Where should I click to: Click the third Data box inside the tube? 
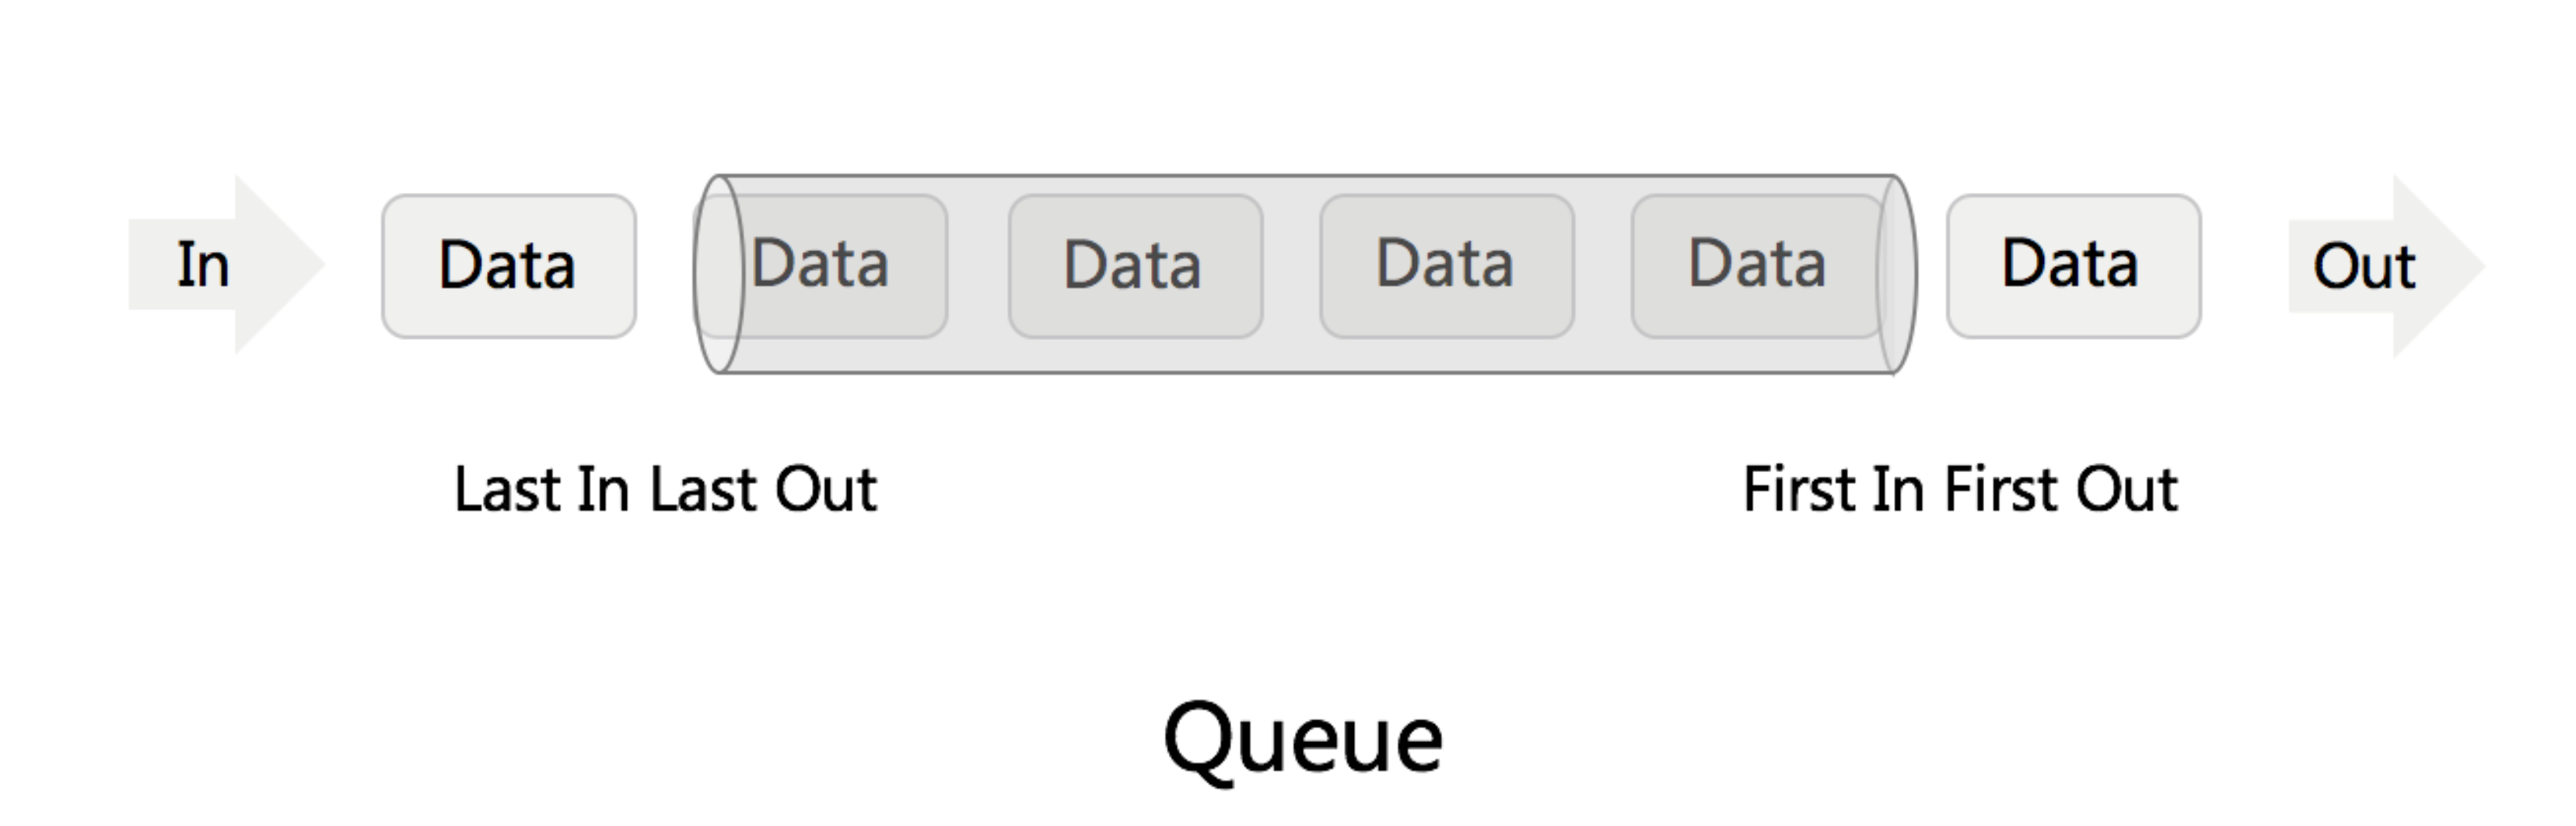pos(1446,266)
